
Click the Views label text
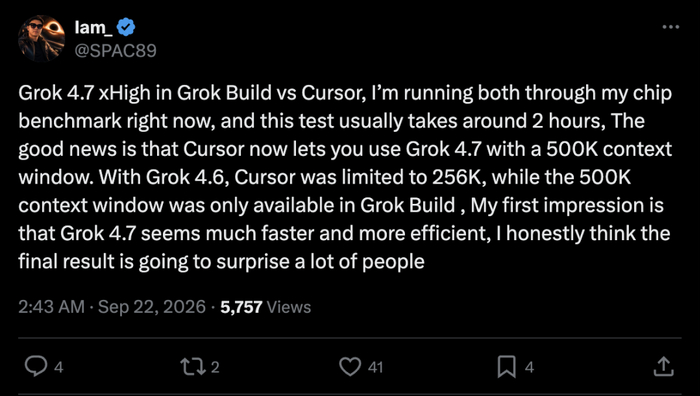pyautogui.click(x=288, y=307)
